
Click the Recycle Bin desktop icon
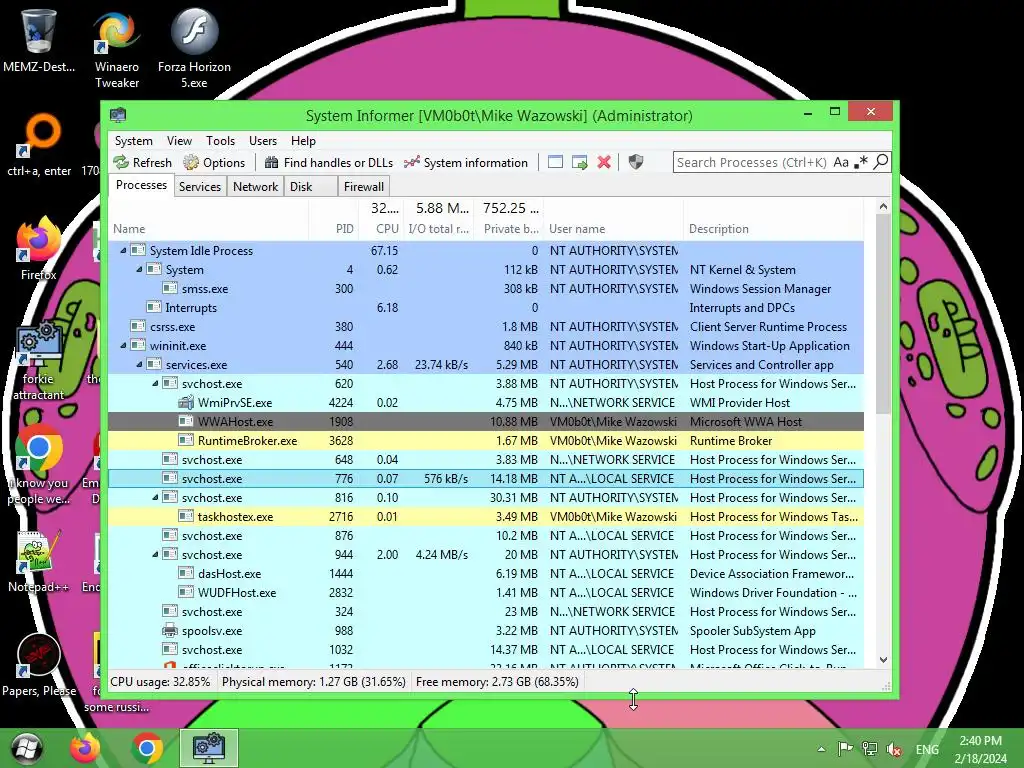pos(38,40)
